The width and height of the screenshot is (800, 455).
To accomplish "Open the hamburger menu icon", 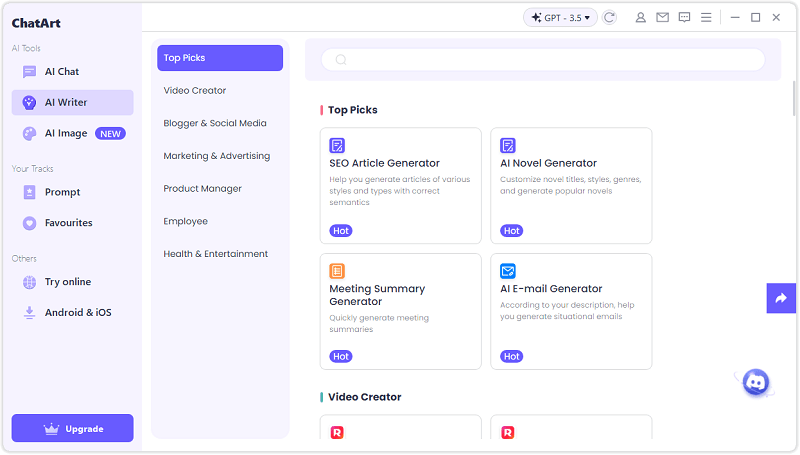I will pos(706,18).
